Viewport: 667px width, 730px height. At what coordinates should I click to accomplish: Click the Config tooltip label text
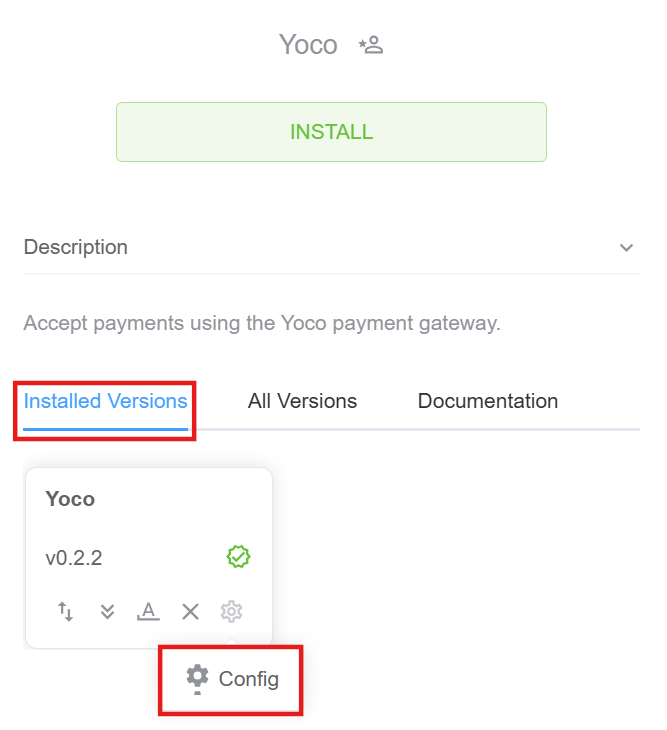point(249,679)
